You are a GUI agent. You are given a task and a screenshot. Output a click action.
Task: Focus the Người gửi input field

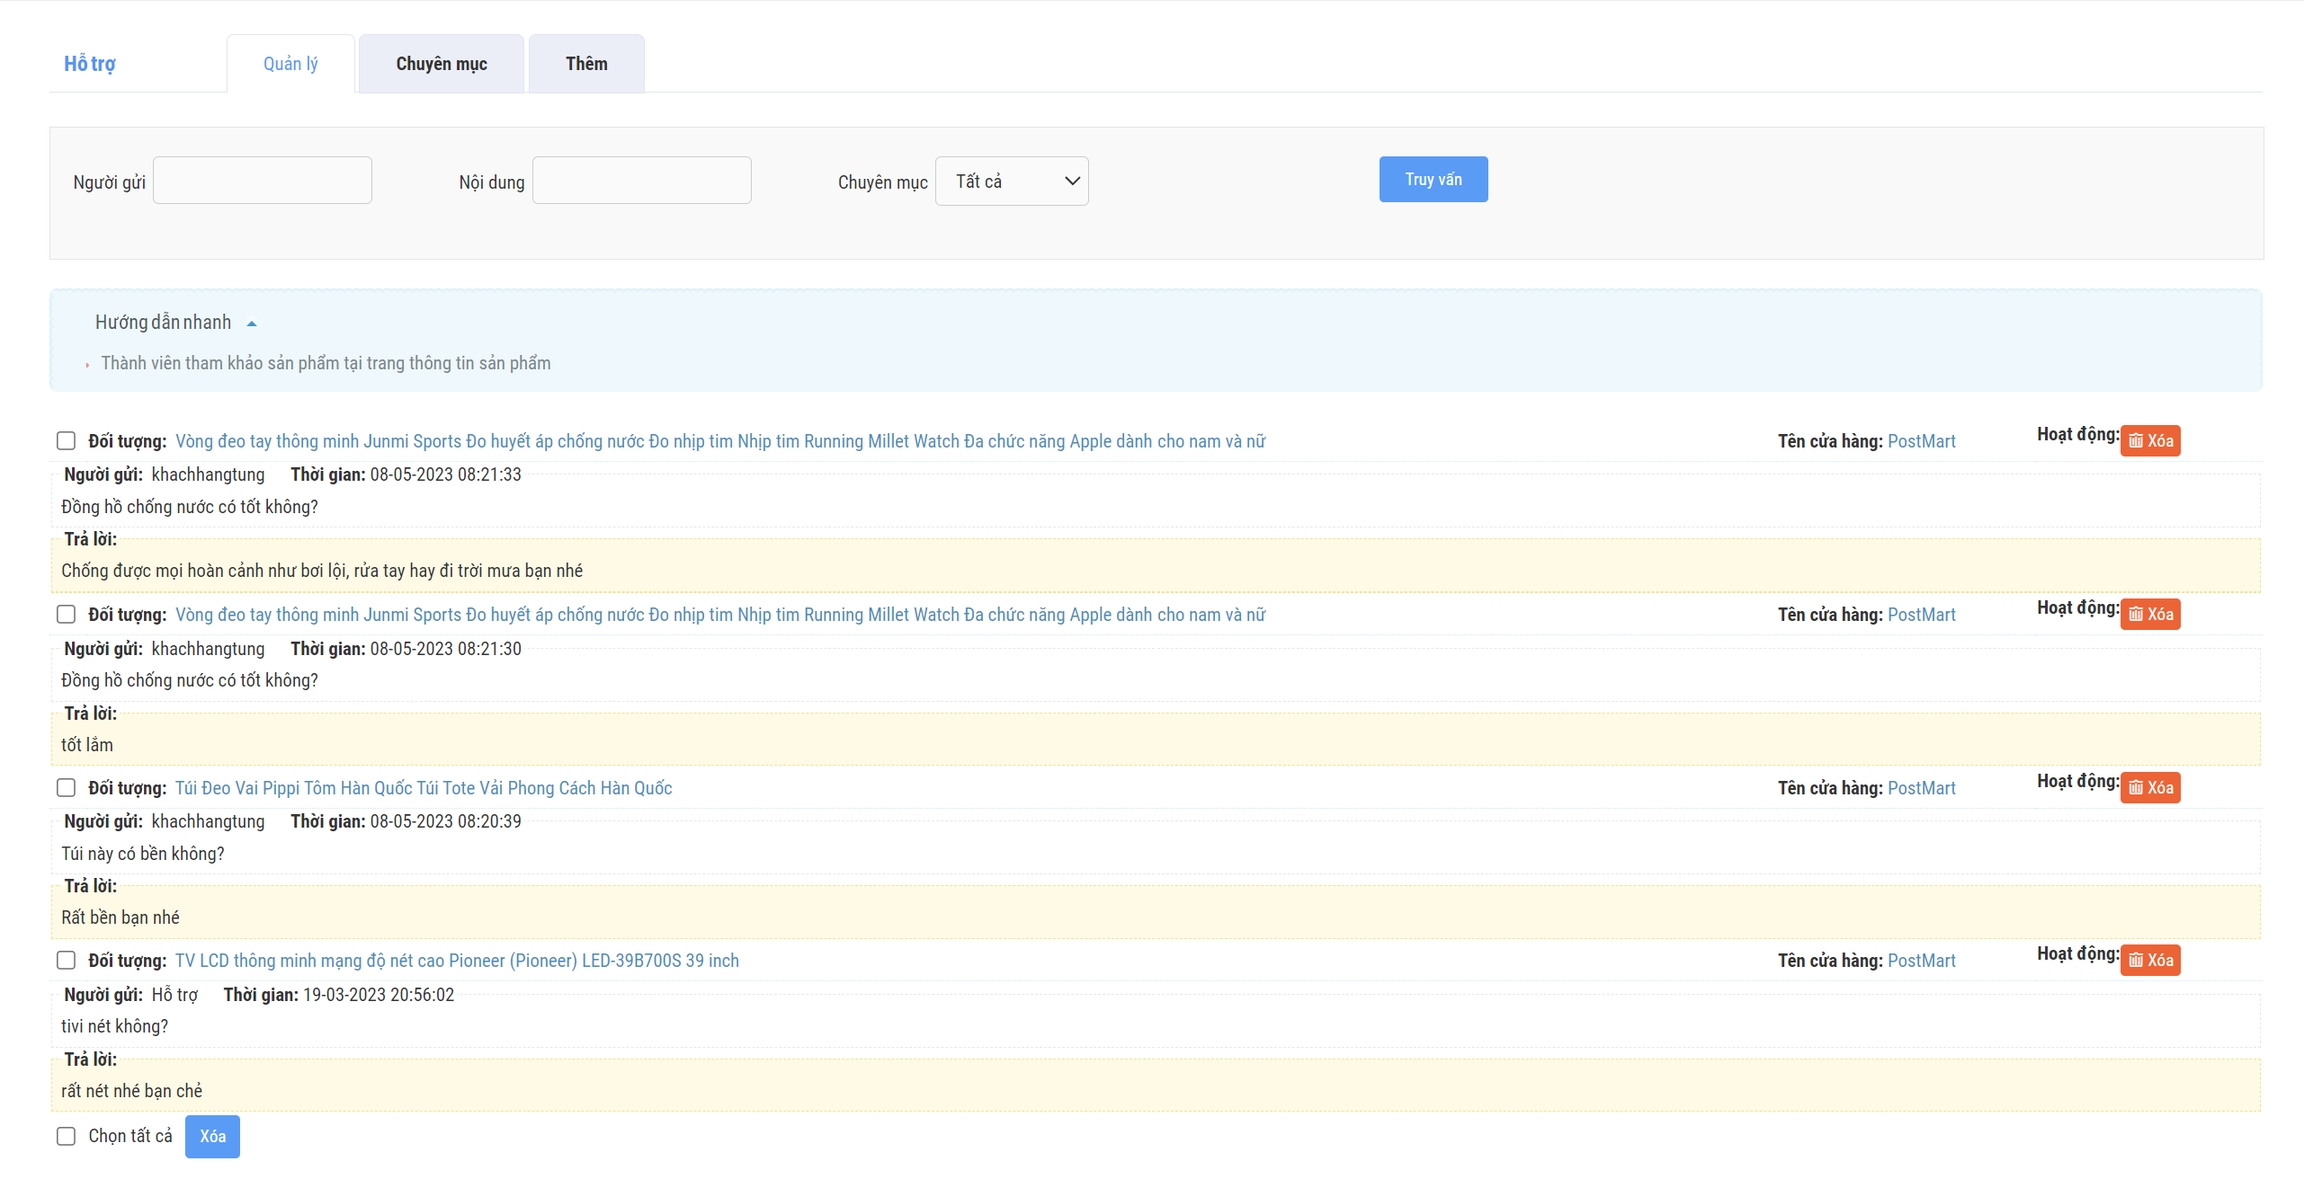pos(262,181)
